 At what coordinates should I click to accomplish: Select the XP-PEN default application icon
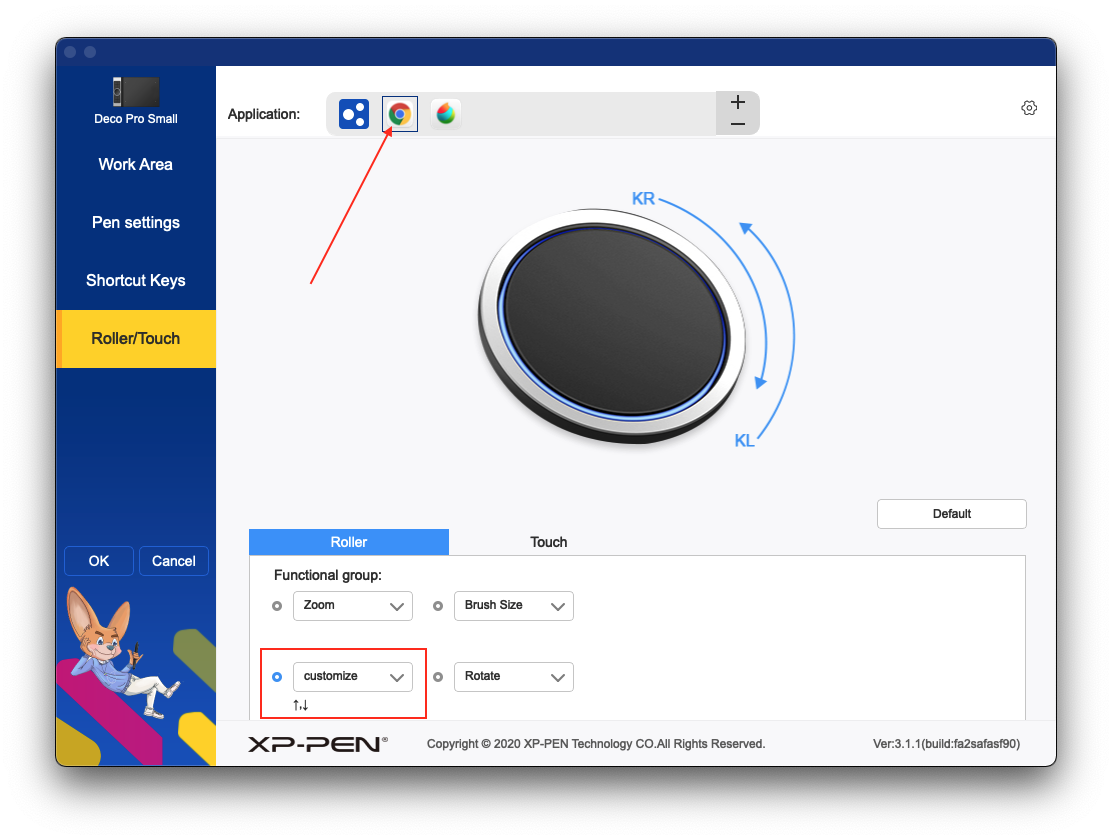click(354, 114)
